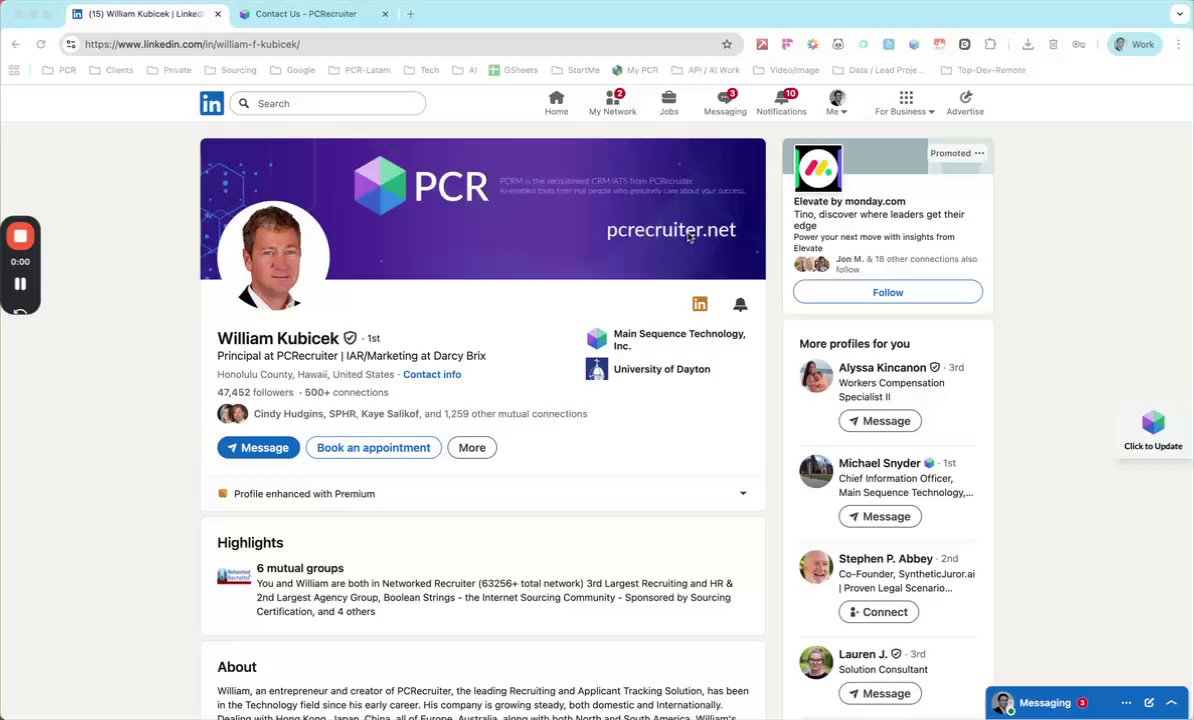
Task: Open Alyssa Kincanon's profile name
Action: 882,368
